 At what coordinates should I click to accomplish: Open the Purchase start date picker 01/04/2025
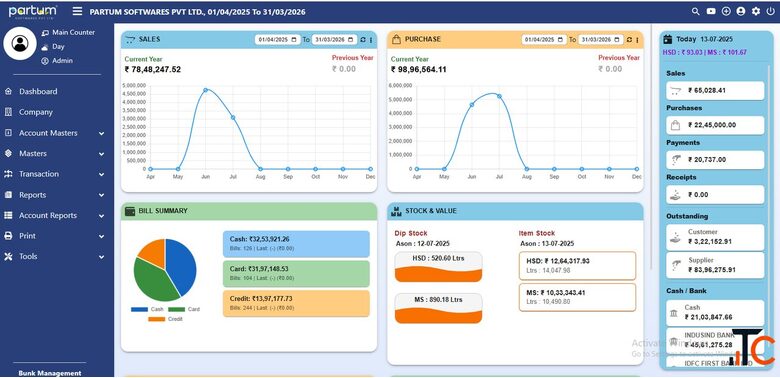(544, 40)
